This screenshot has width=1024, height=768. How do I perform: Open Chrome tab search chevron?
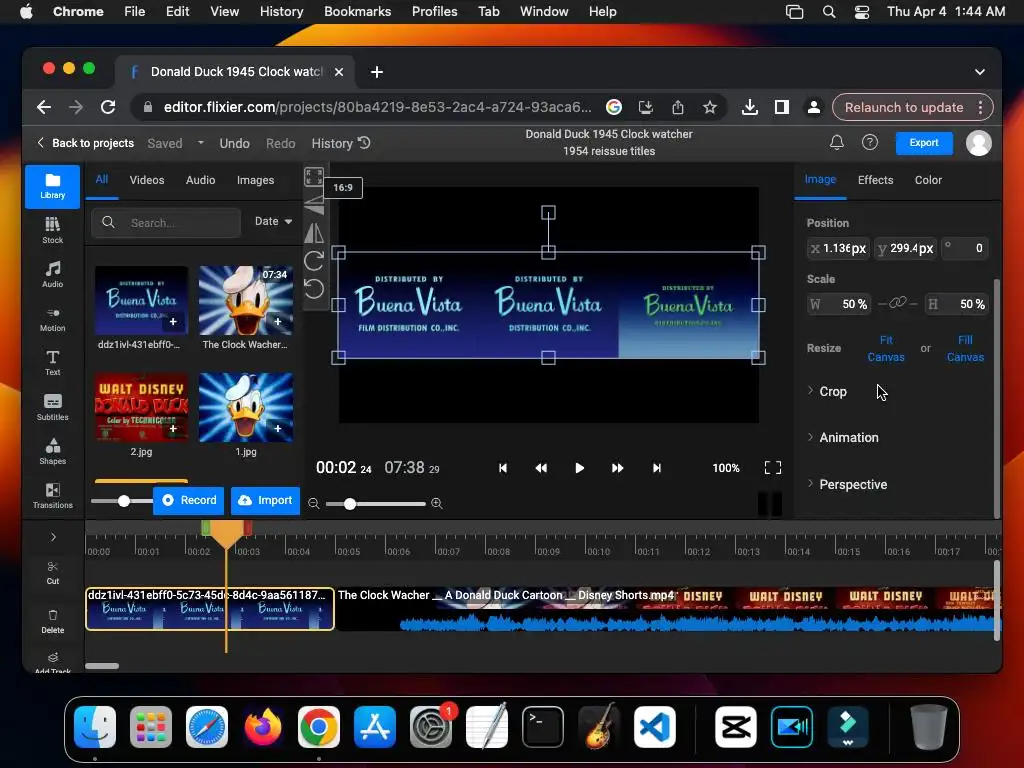coord(980,72)
